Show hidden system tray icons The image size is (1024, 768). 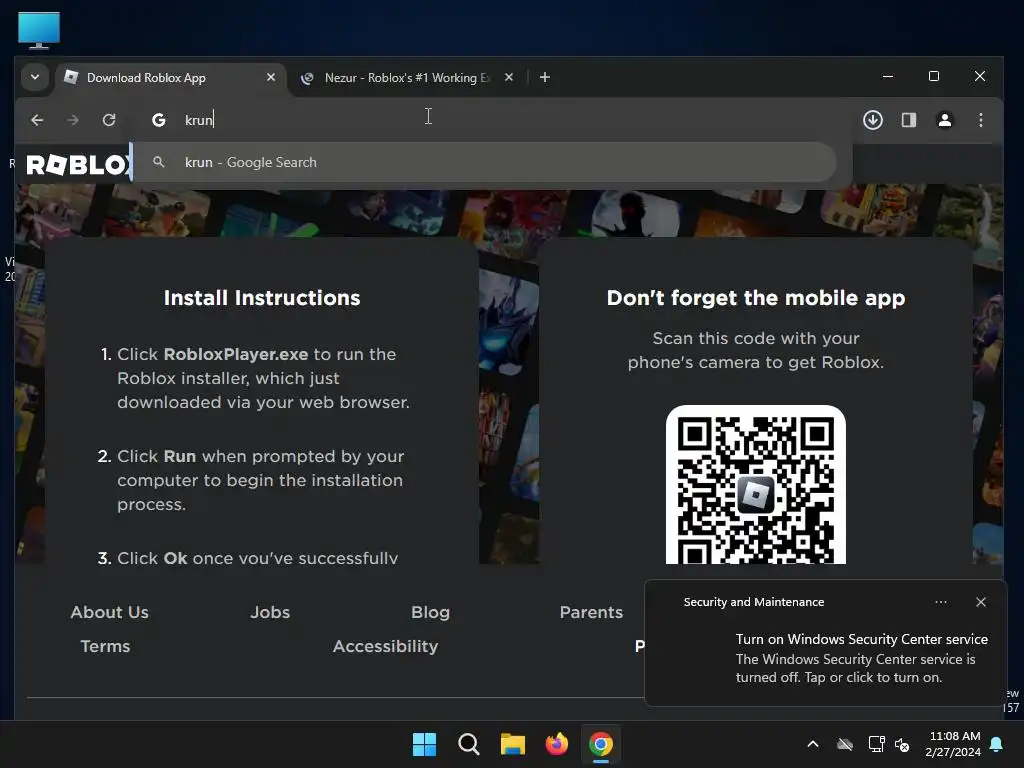click(813, 744)
